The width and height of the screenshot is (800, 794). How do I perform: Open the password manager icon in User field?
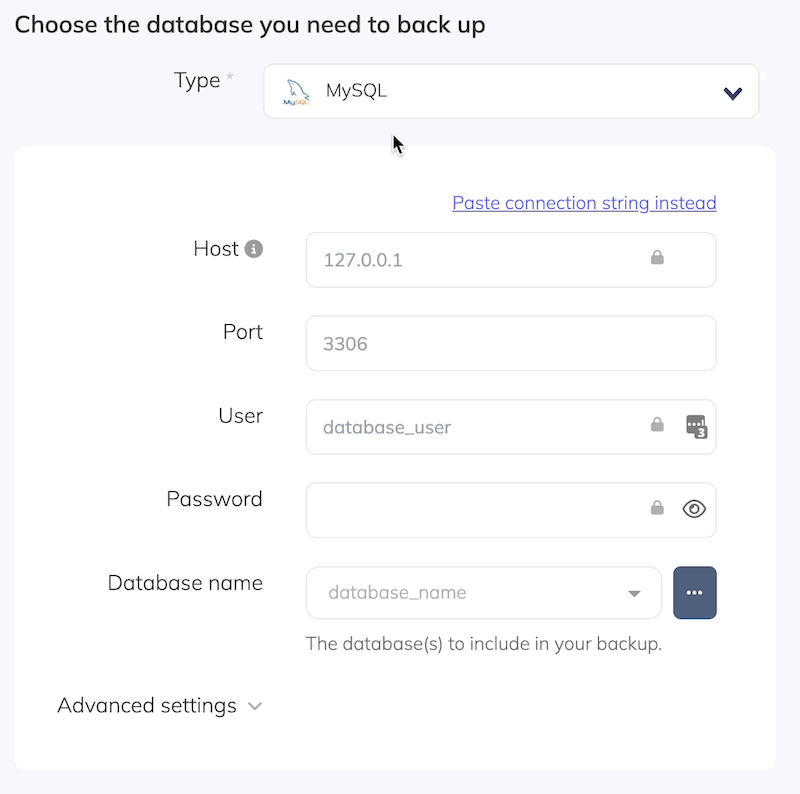click(x=696, y=427)
